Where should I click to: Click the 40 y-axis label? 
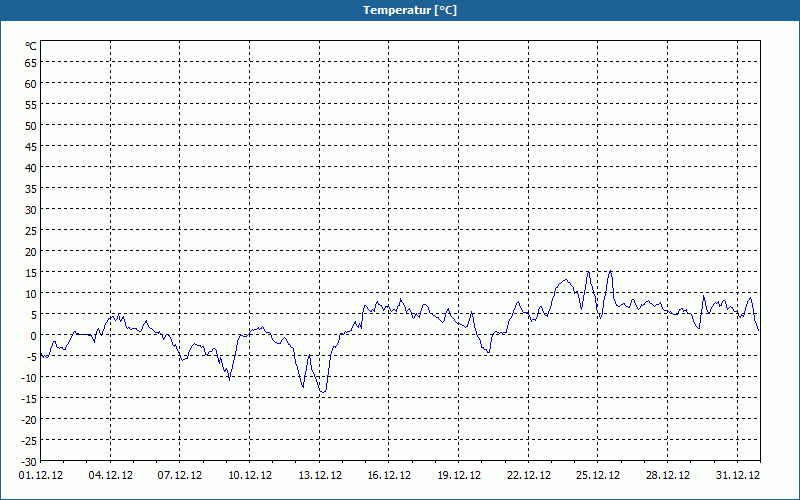tap(31, 168)
